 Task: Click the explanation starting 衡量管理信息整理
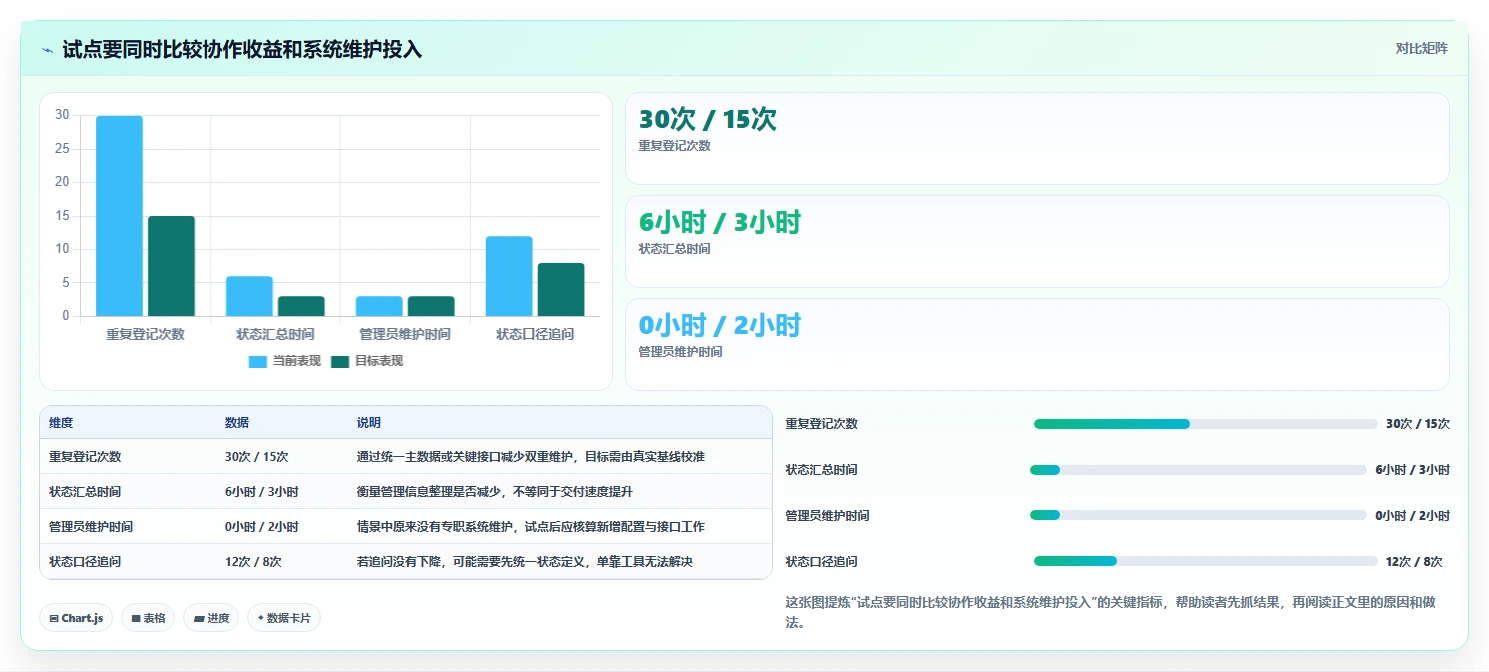coord(495,492)
